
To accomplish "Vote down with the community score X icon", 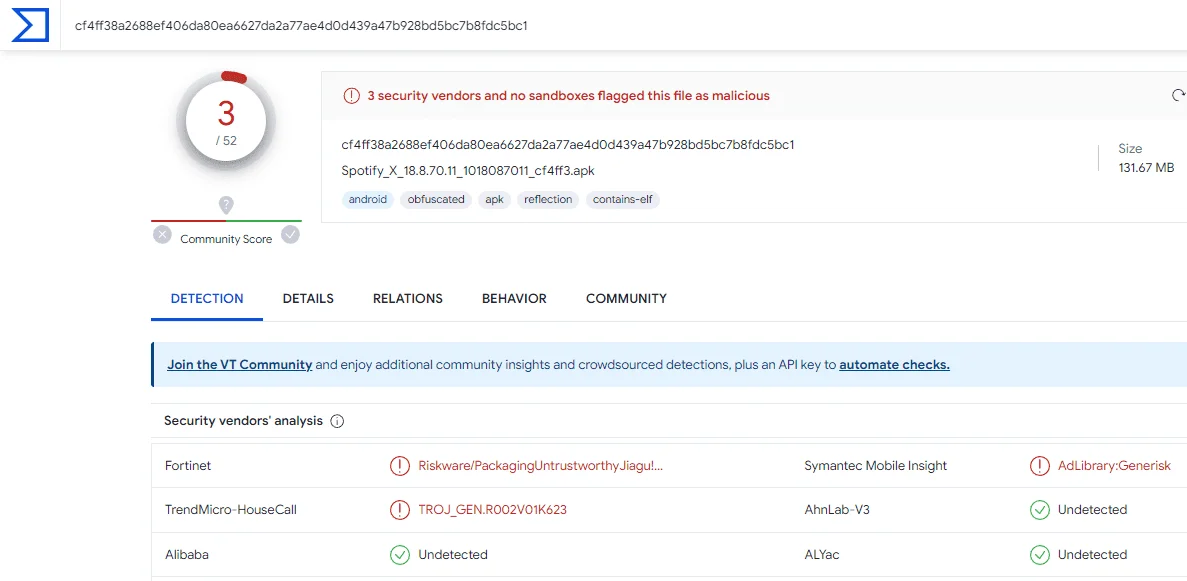I will click(162, 235).
